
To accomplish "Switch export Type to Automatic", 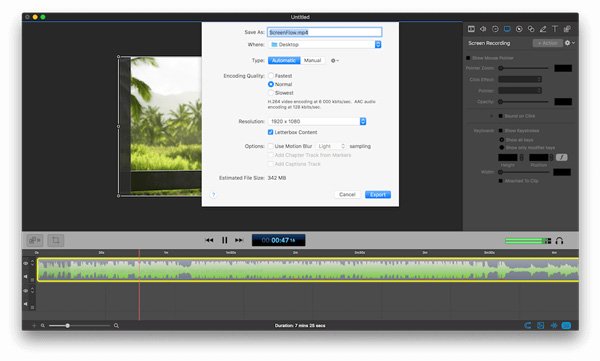I will click(x=284, y=60).
